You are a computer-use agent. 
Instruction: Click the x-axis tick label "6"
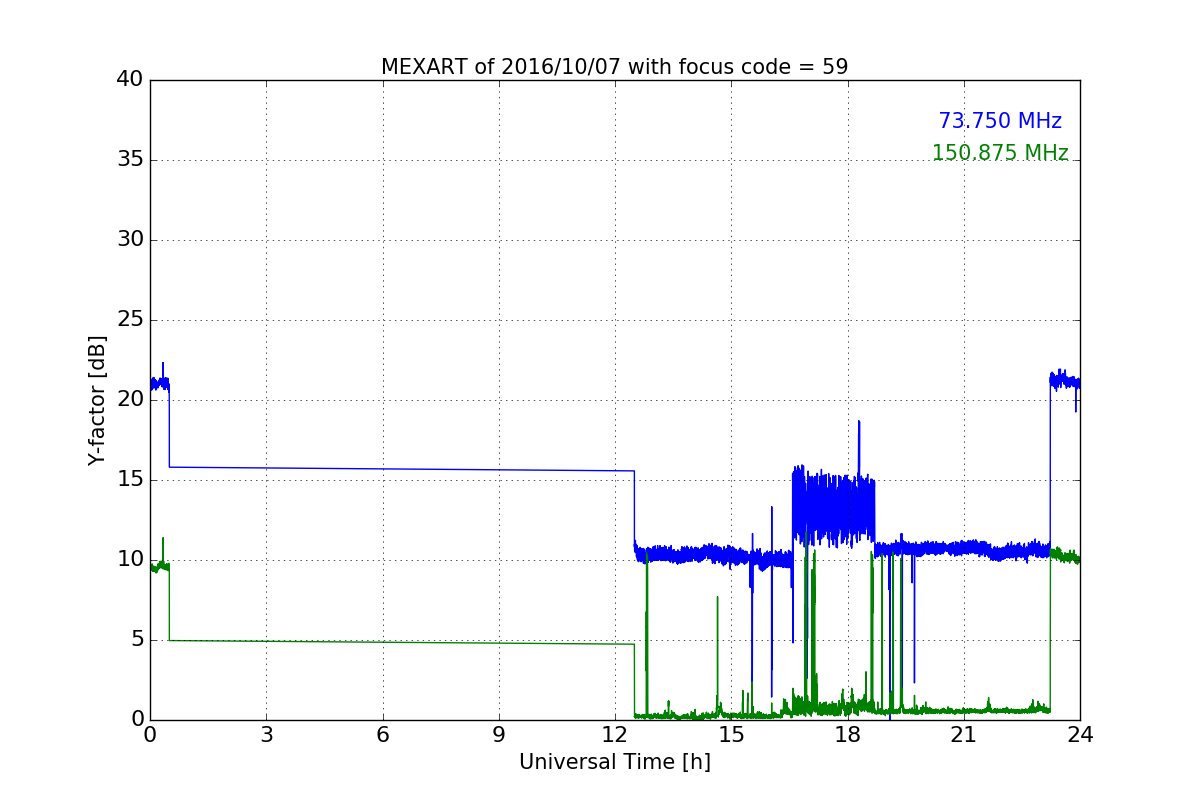pos(382,734)
